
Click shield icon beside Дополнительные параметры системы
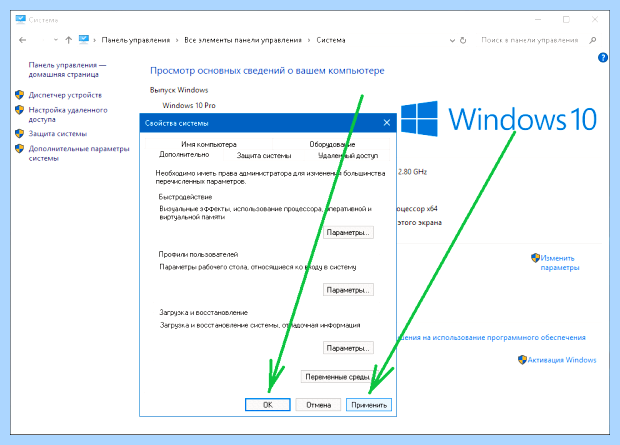(19, 148)
